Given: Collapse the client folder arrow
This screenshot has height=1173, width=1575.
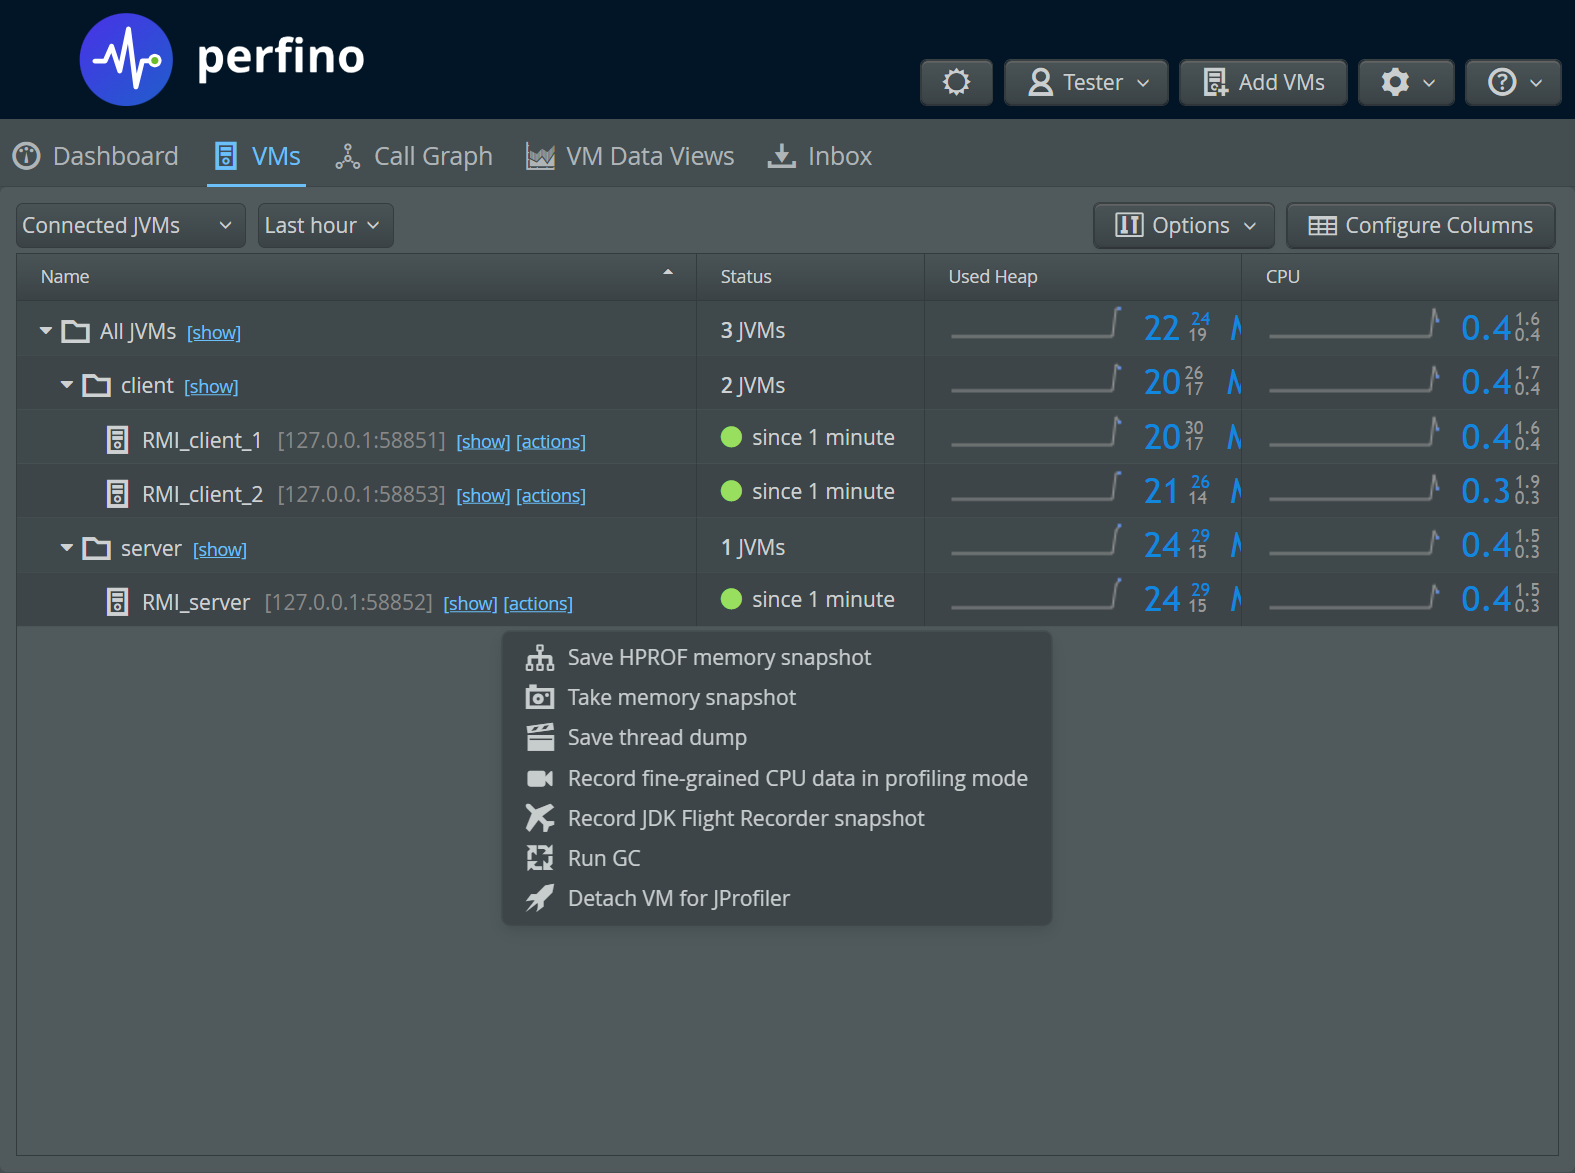Looking at the screenshot, I should (67, 385).
